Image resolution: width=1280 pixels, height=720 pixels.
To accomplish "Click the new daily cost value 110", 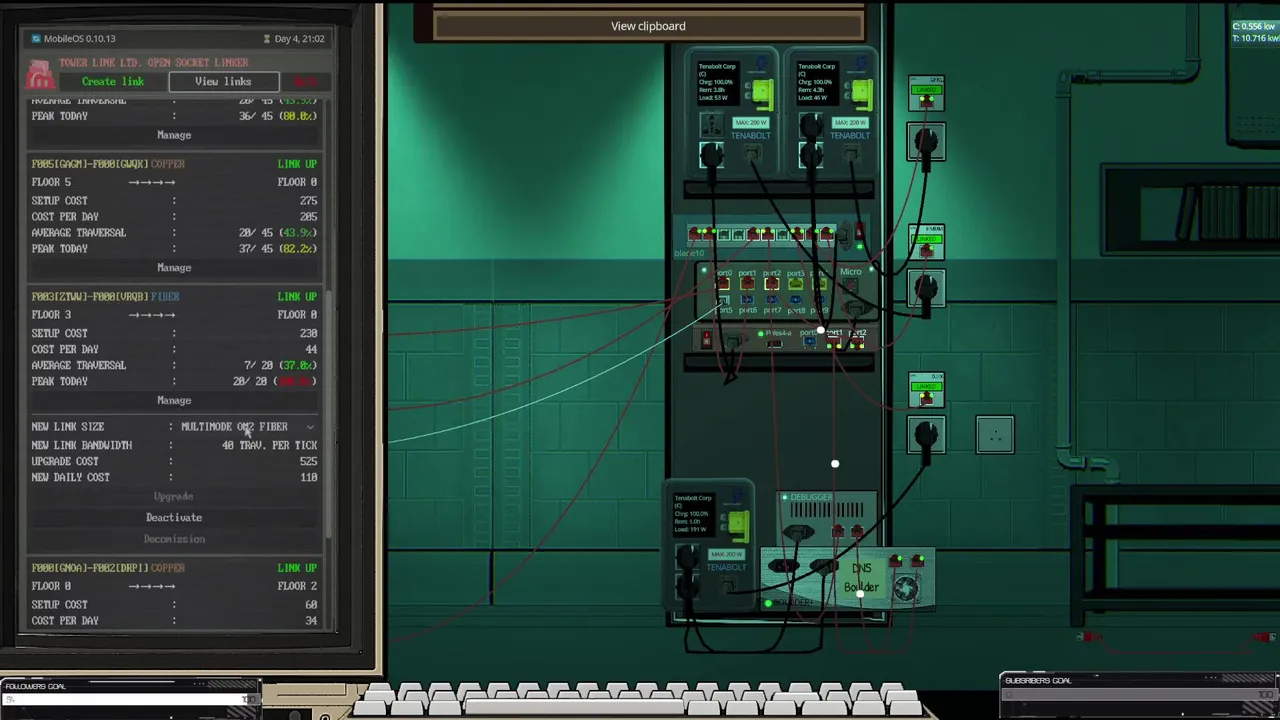I will 308,478.
